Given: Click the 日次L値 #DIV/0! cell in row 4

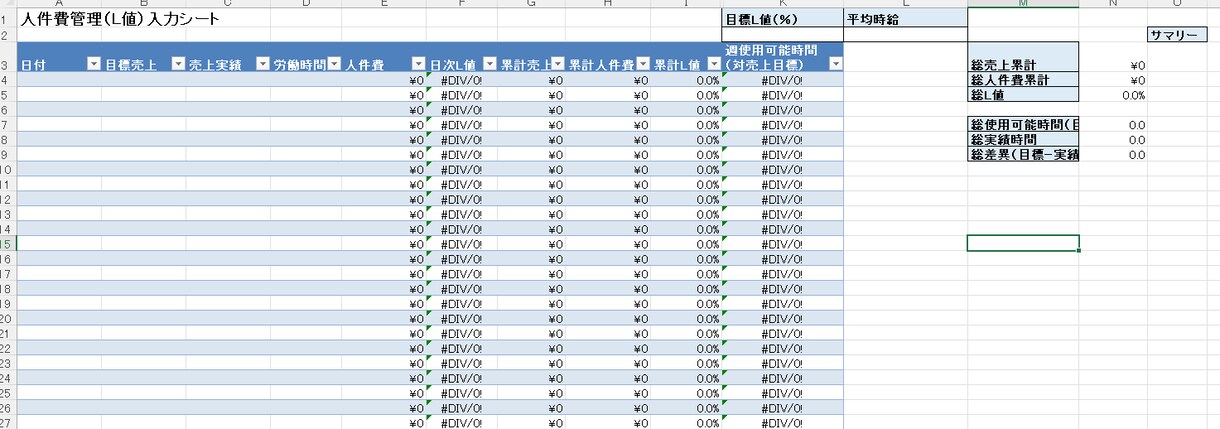Looking at the screenshot, I should coord(461,80).
